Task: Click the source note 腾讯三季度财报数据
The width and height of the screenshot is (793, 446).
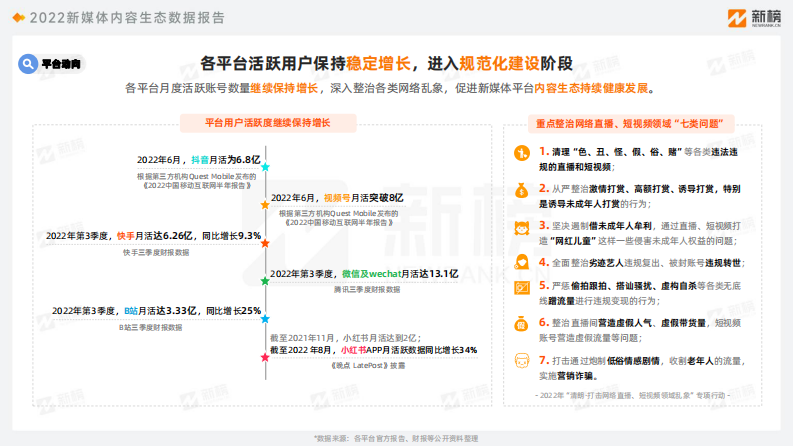Action: (367, 290)
